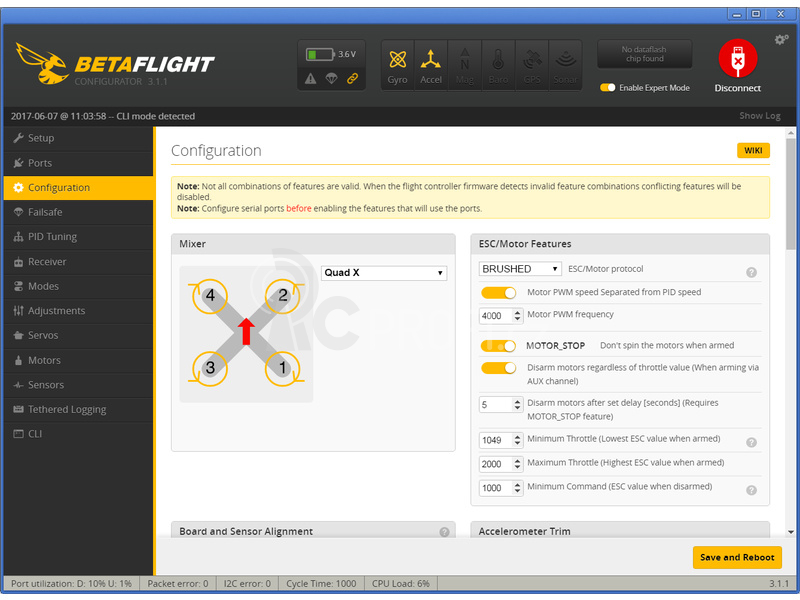Open the Sensors tab
800x600 pixels.
78,385
